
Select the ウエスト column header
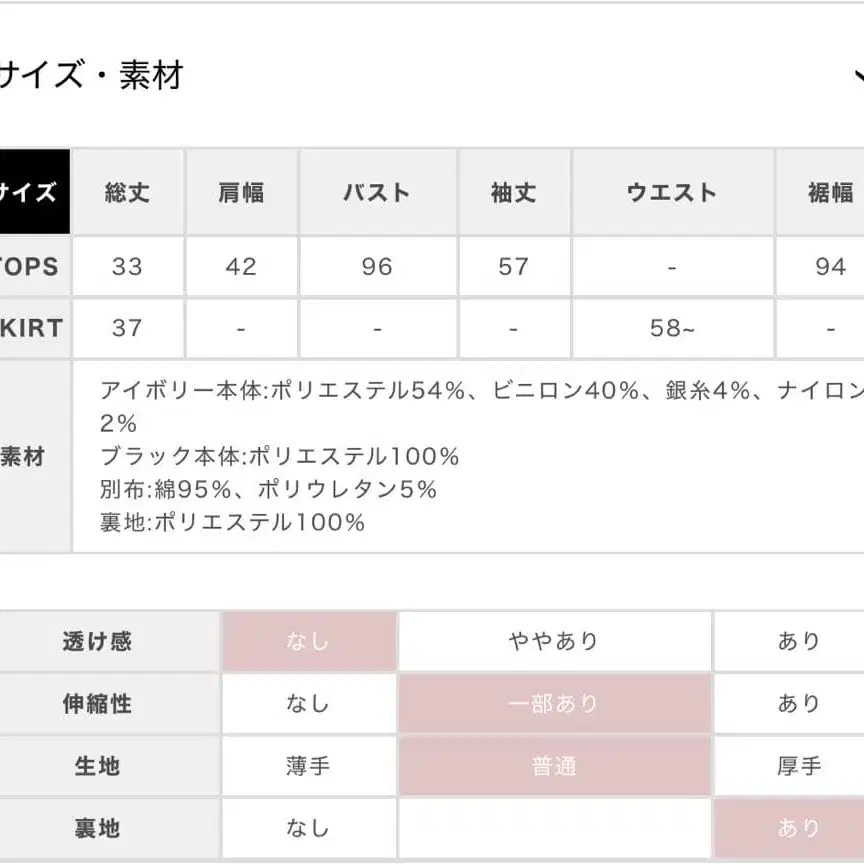coord(671,192)
